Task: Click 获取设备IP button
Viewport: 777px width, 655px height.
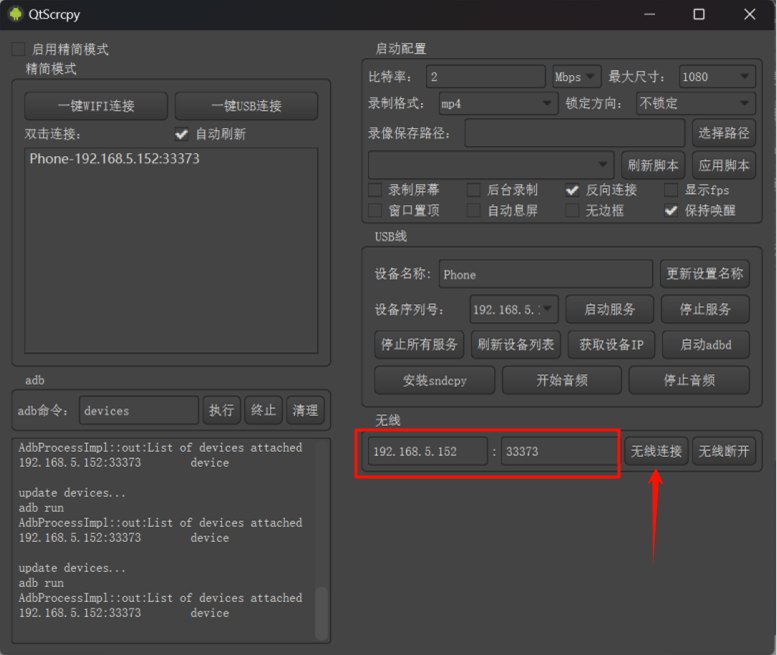Action: pyautogui.click(x=611, y=344)
